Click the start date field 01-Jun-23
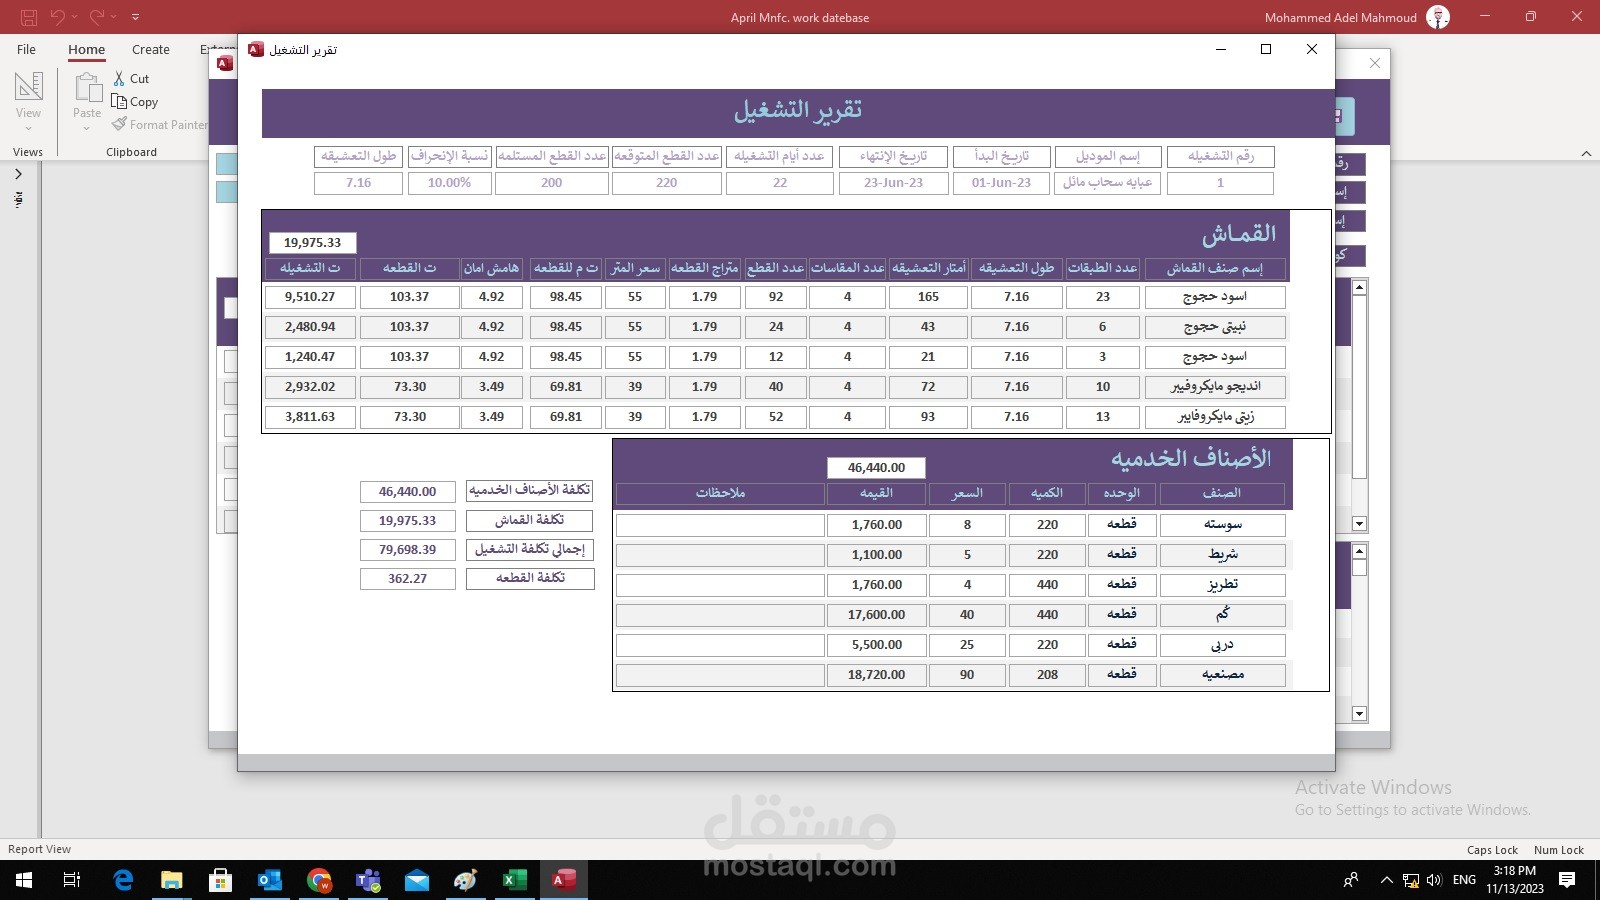Viewport: 1600px width, 900px height. coord(1001,183)
